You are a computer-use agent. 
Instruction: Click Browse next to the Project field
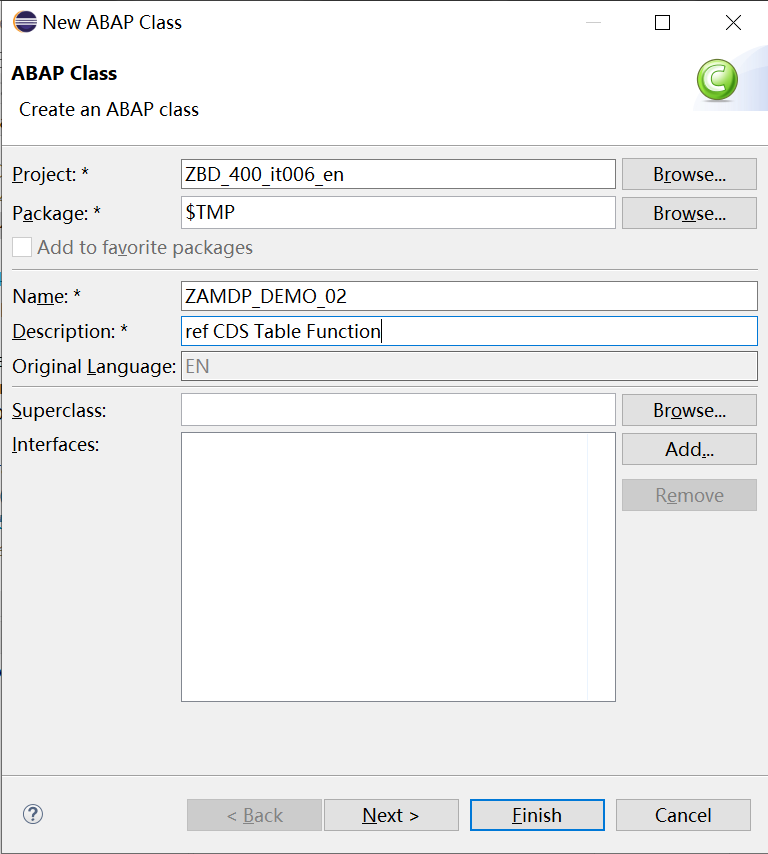[x=689, y=174]
